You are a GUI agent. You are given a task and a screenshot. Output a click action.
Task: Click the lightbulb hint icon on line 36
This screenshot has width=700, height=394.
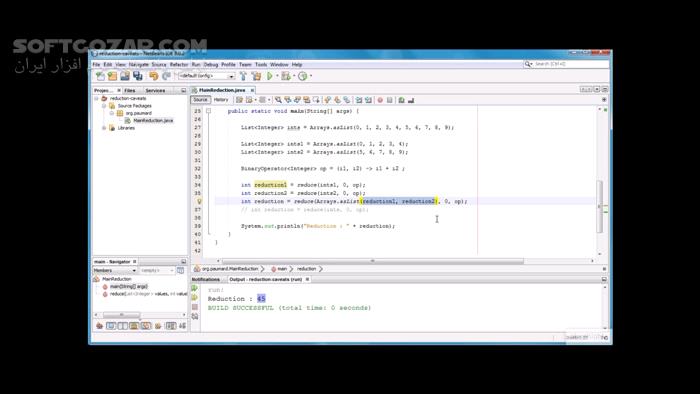point(200,201)
